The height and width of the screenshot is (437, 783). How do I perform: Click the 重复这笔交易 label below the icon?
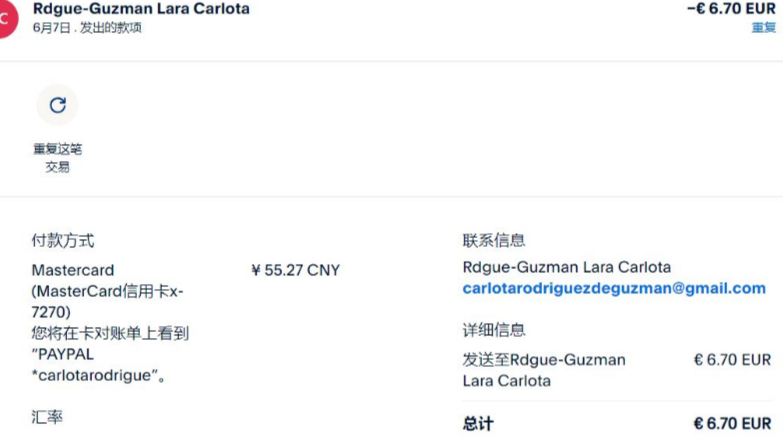tap(57, 158)
